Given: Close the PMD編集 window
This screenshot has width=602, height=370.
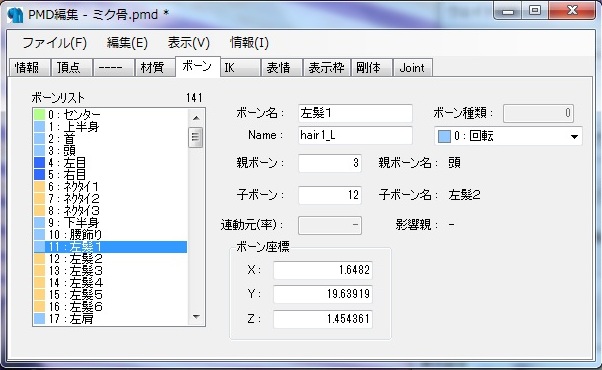Looking at the screenshot, I should pyautogui.click(x=572, y=11).
